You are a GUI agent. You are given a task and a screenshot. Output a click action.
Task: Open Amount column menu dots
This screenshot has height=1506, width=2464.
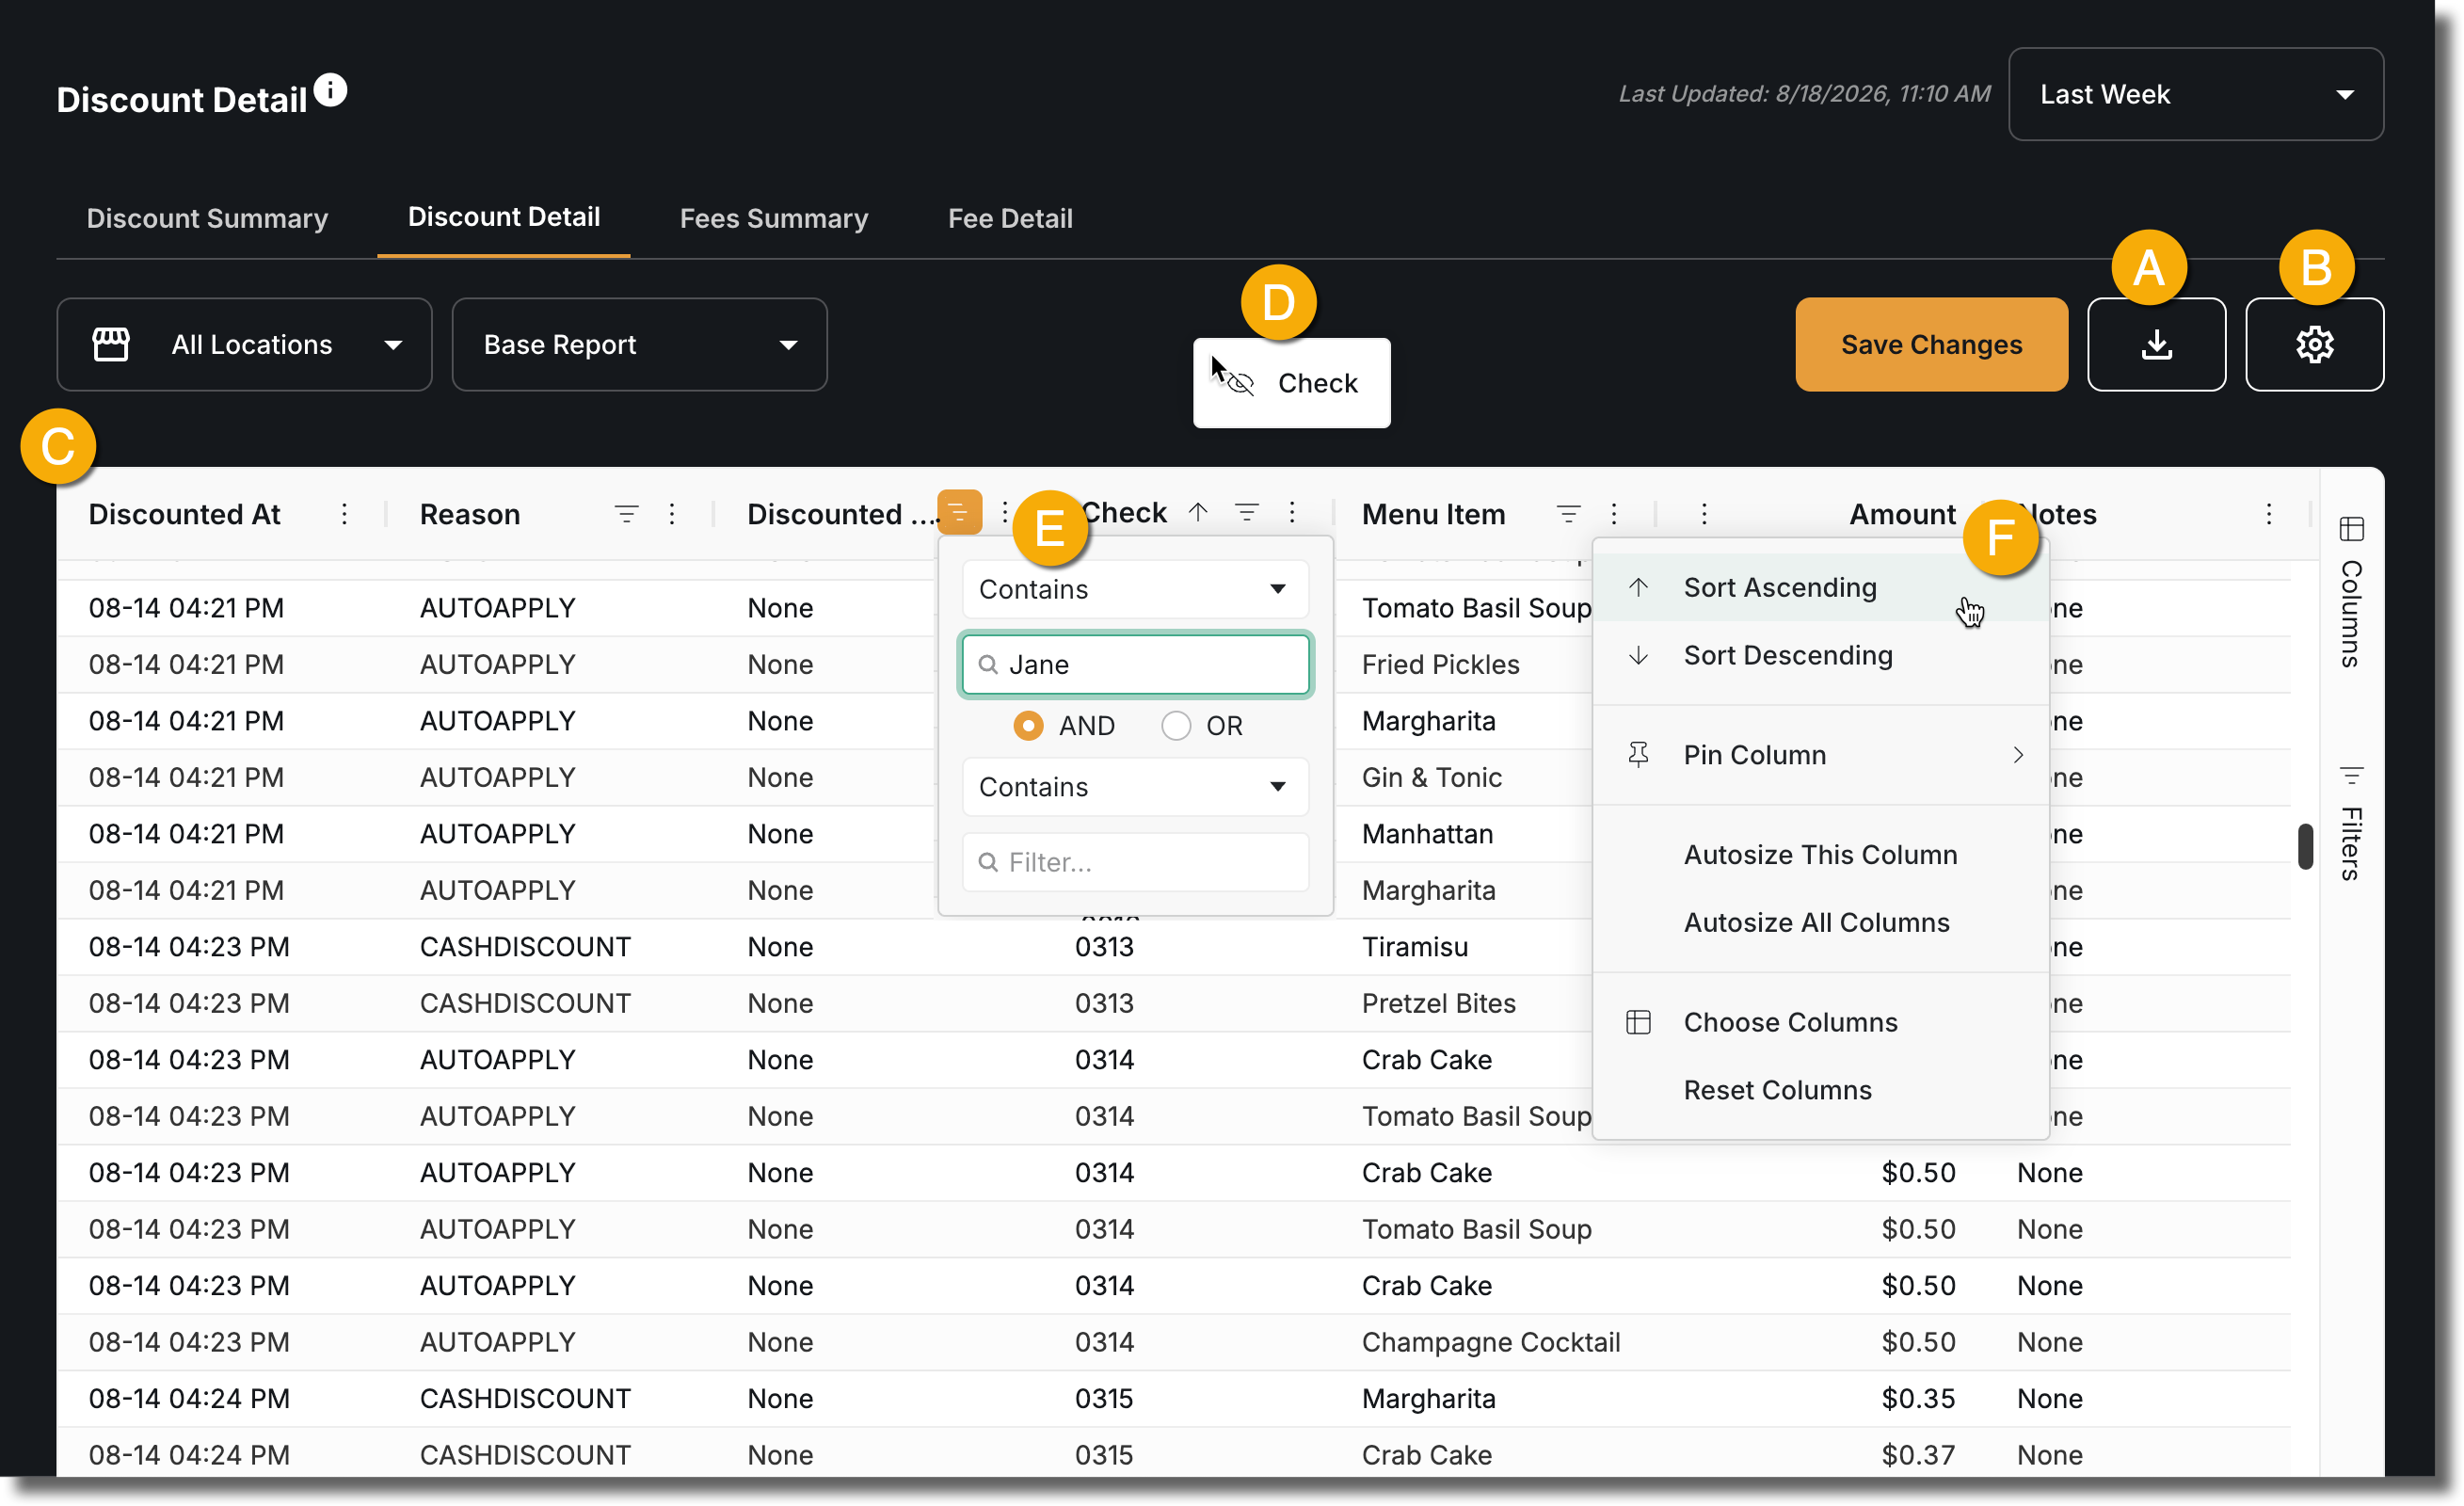pyautogui.click(x=1704, y=514)
